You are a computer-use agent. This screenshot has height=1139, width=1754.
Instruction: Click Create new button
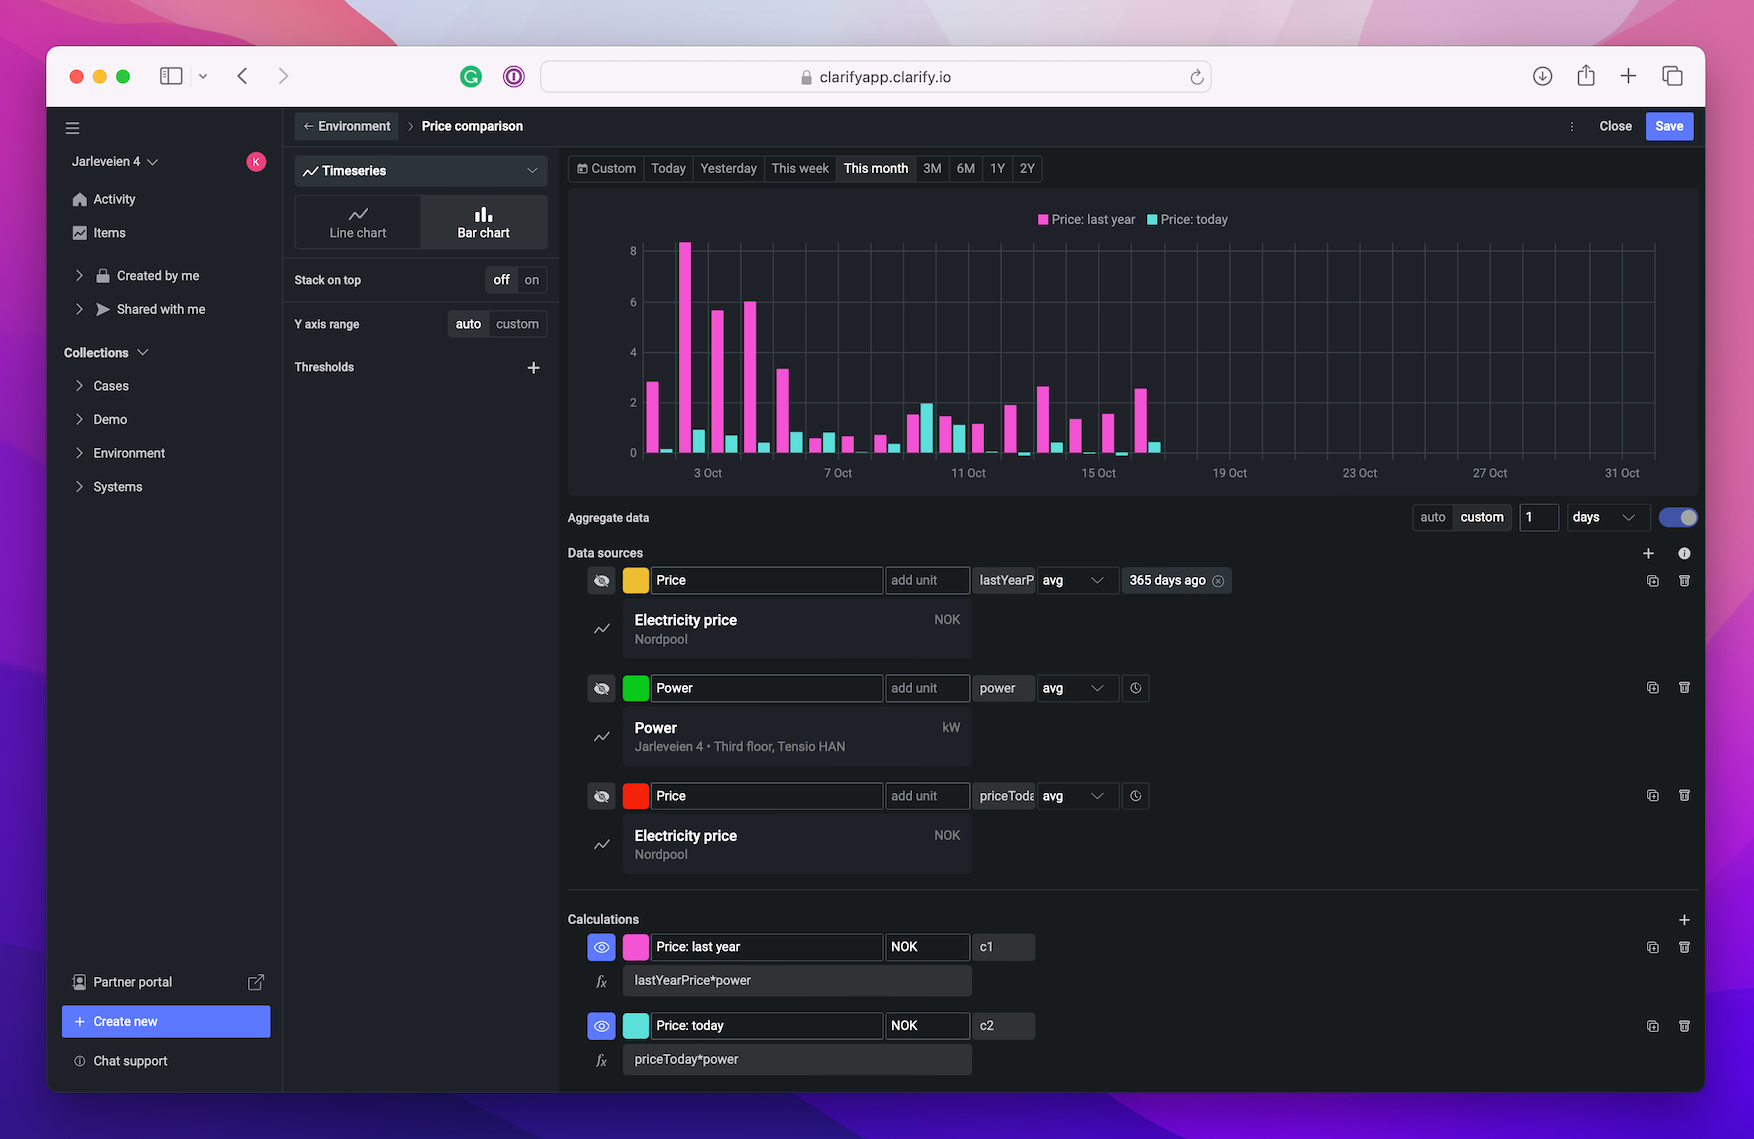click(x=166, y=1021)
